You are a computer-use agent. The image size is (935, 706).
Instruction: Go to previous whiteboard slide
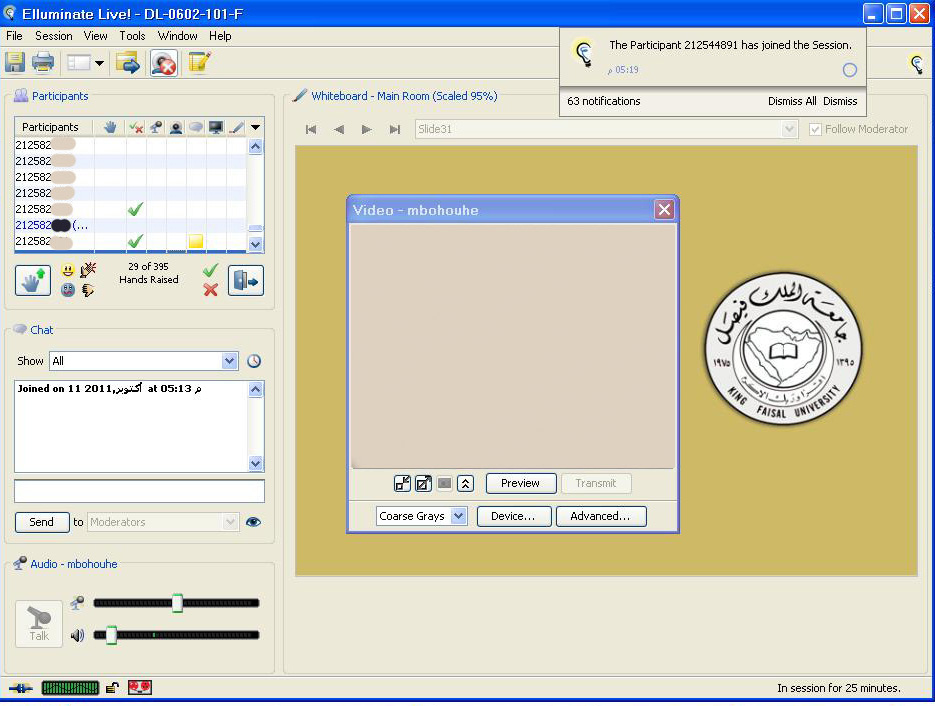click(x=339, y=129)
